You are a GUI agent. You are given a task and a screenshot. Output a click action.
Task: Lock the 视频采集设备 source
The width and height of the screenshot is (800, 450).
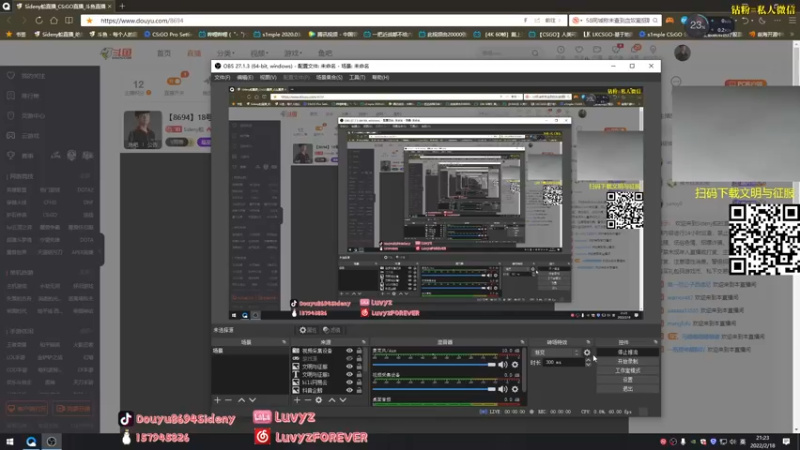click(359, 351)
